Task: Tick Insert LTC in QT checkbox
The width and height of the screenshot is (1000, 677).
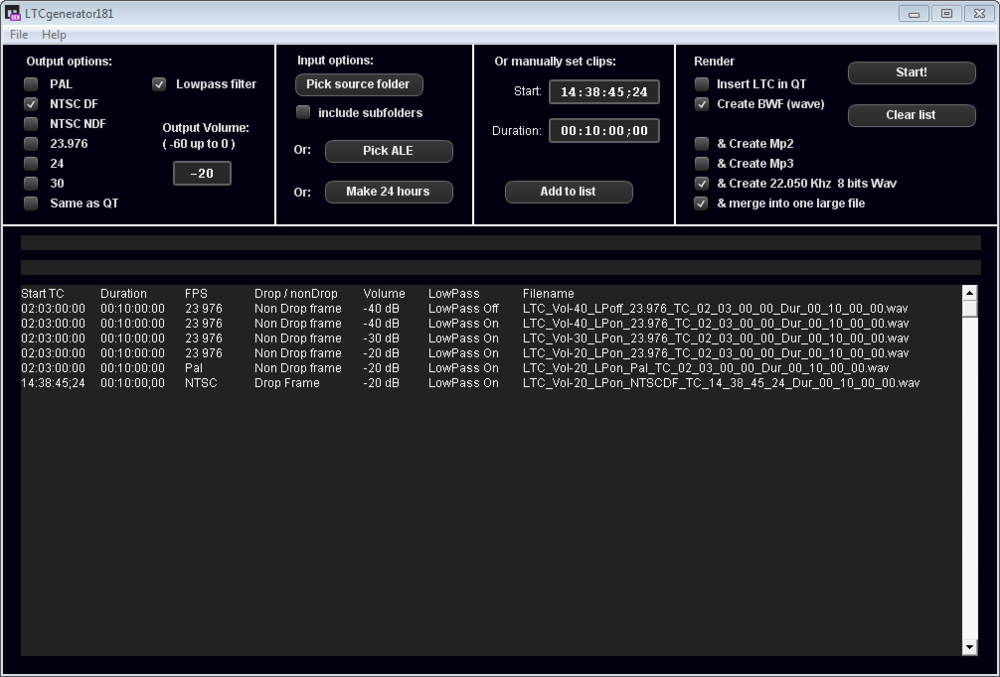Action: tap(702, 85)
